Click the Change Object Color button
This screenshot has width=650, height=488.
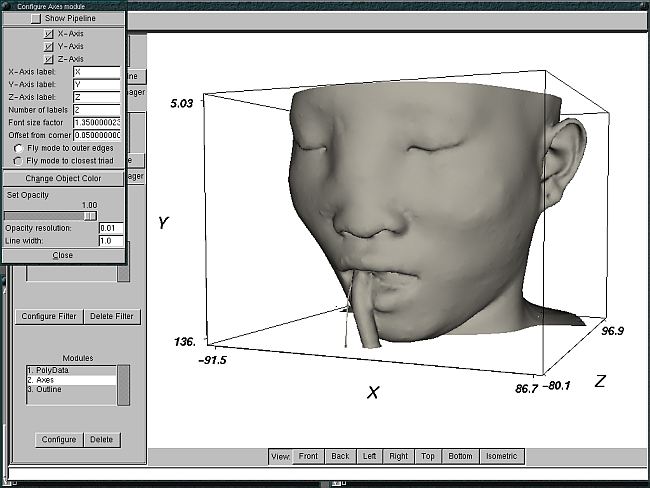coord(63,178)
